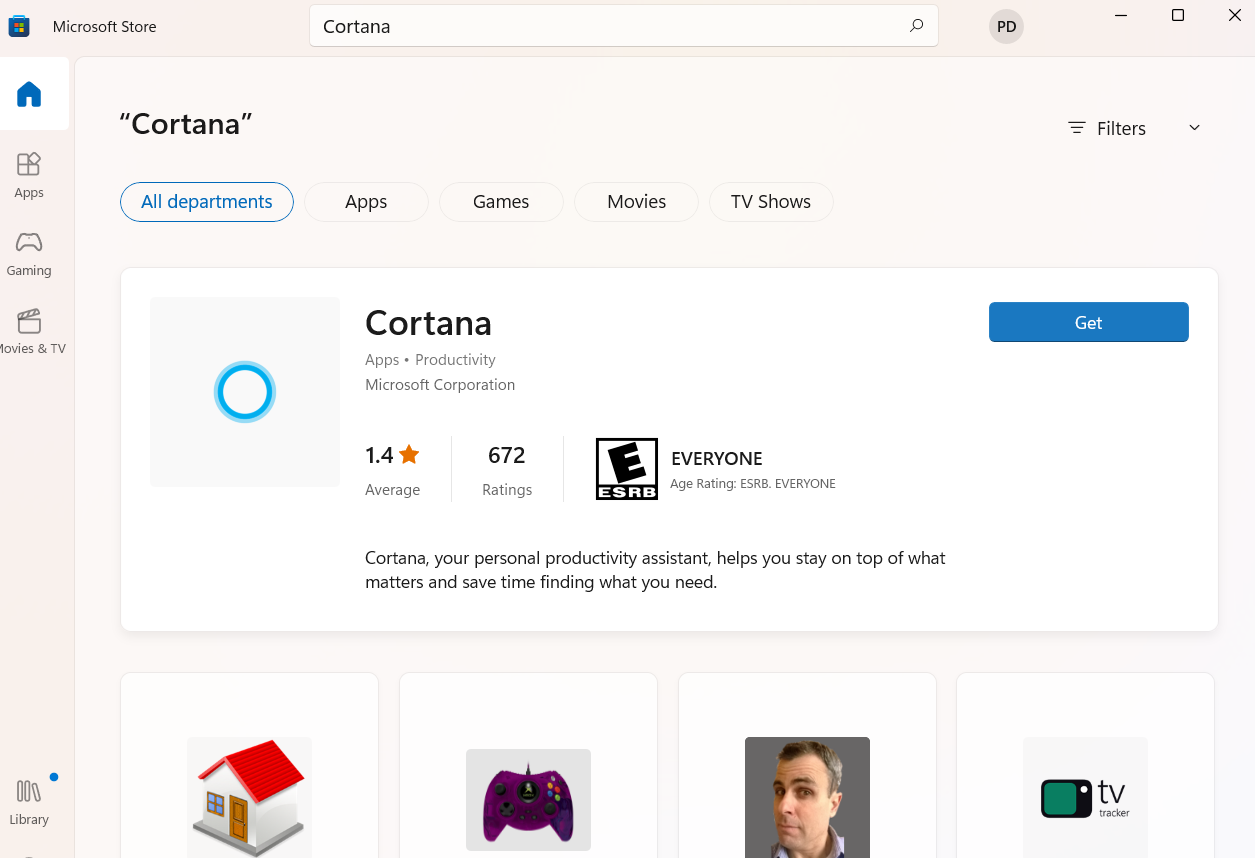Click the Microsoft Store logo
The height and width of the screenshot is (858, 1255).
19,25
